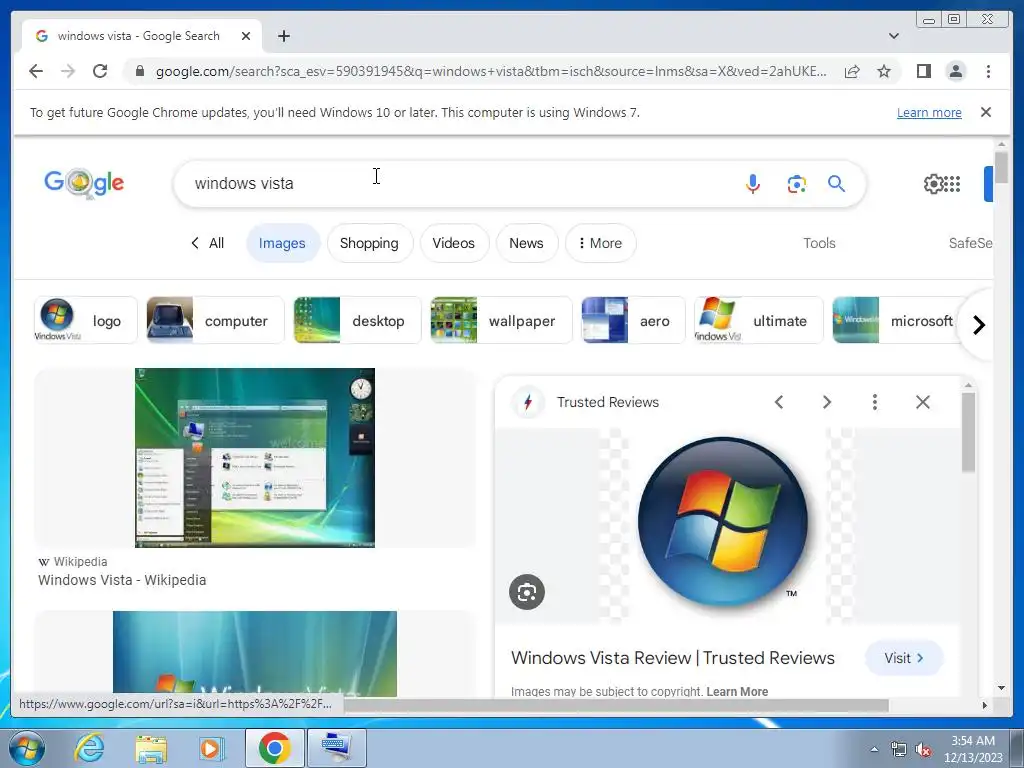Close the Trusted Reviews preview panel

coord(922,402)
